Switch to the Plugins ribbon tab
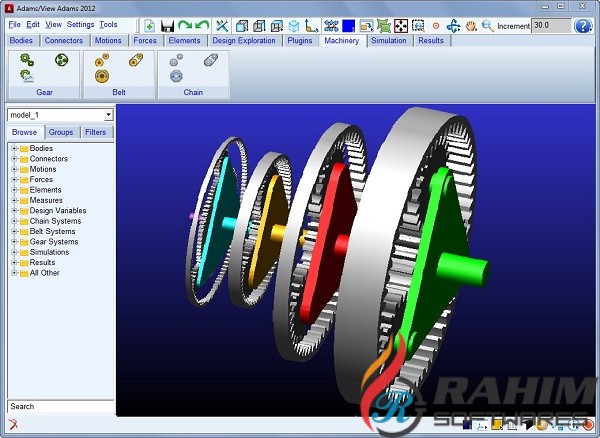The width and height of the screenshot is (600, 438). point(300,41)
